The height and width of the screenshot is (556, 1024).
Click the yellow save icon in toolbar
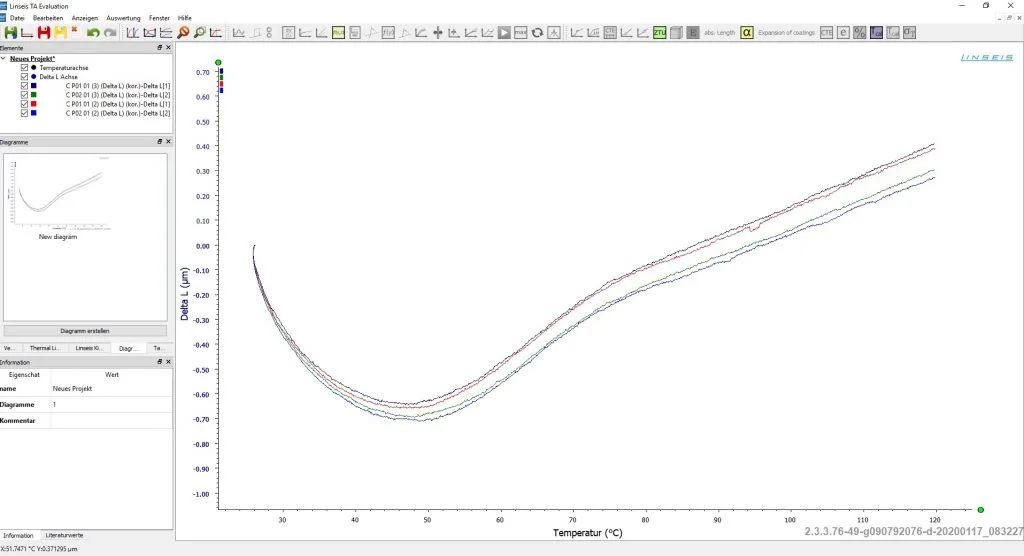point(60,33)
